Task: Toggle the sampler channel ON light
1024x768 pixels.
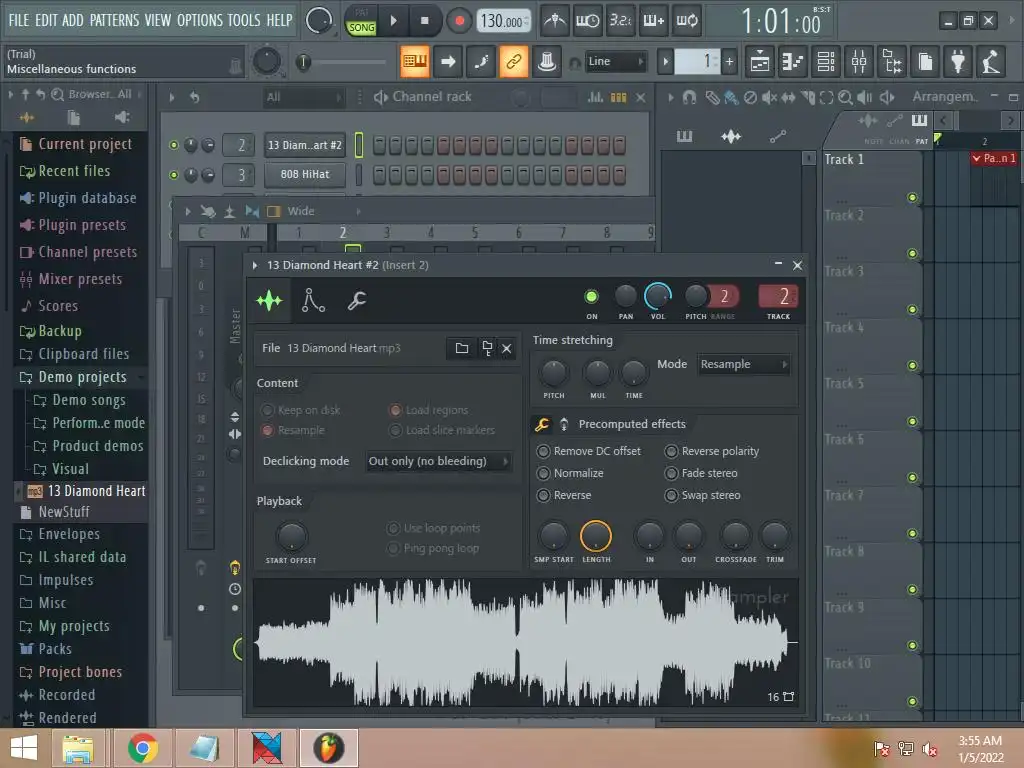Action: pyautogui.click(x=591, y=296)
